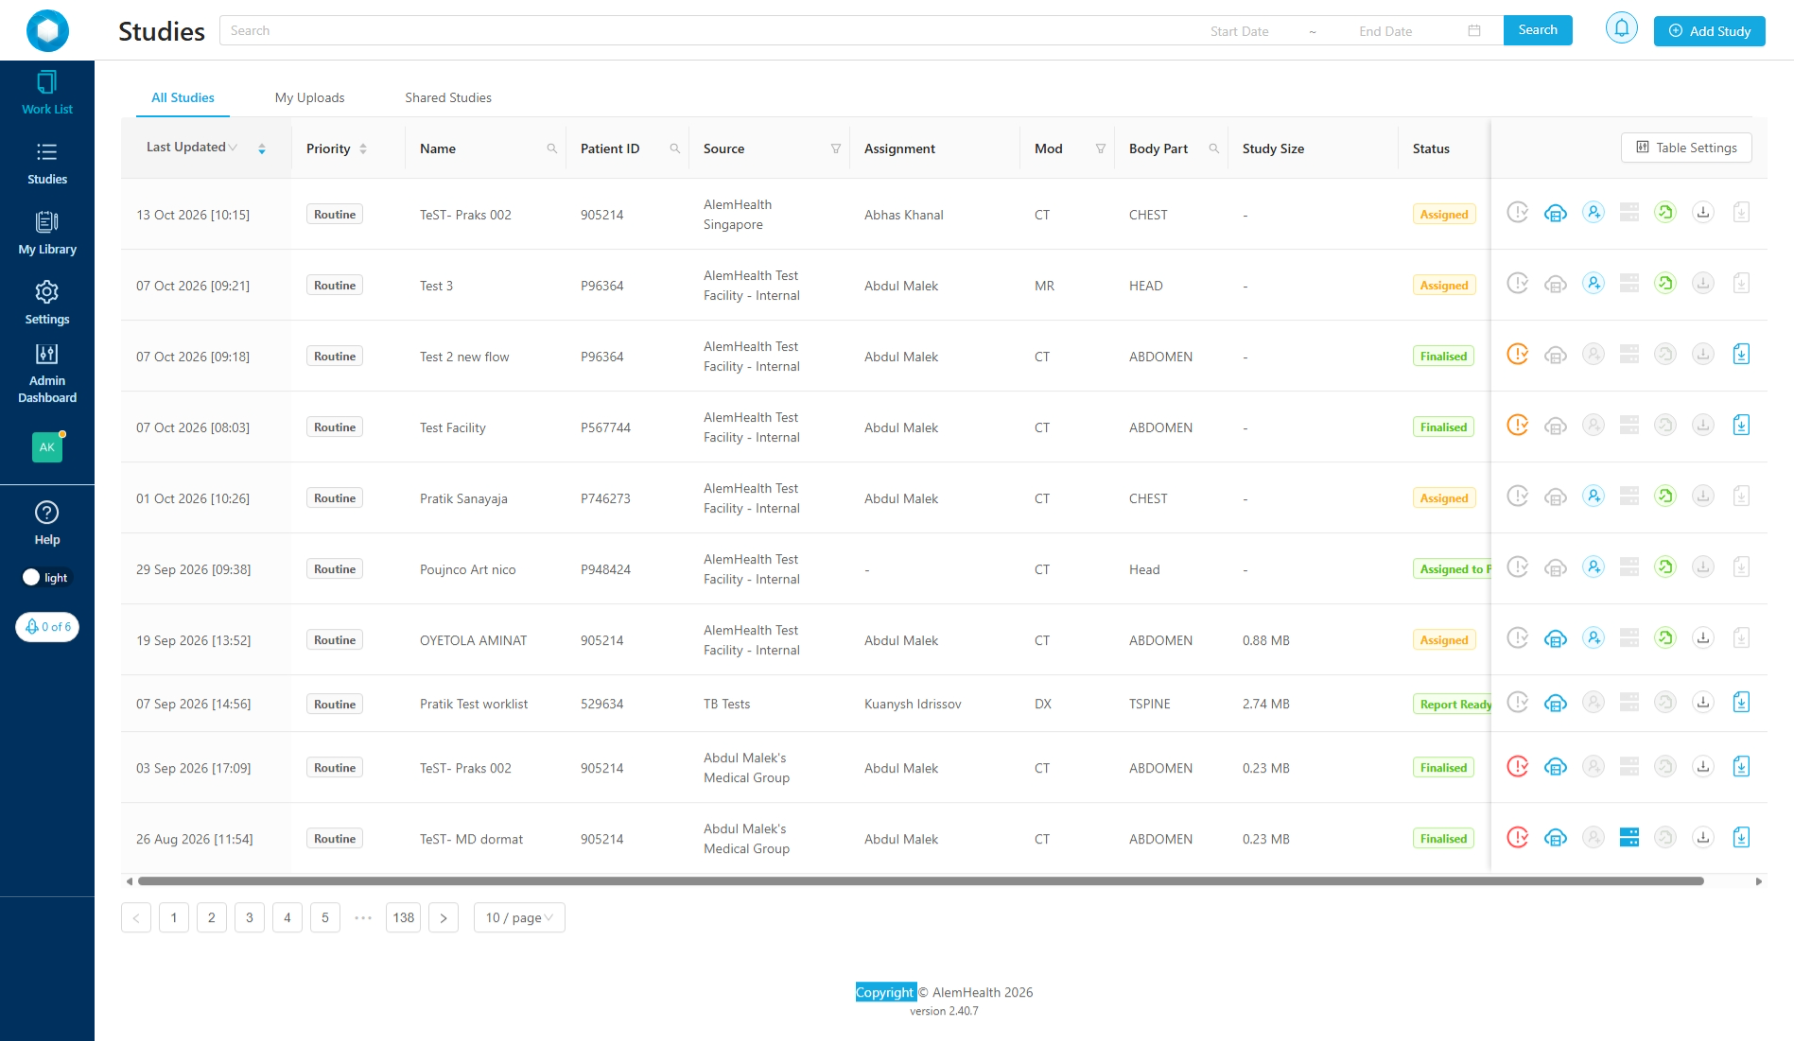Open cloud viewer for Pratik Test worklist

[x=1555, y=703]
